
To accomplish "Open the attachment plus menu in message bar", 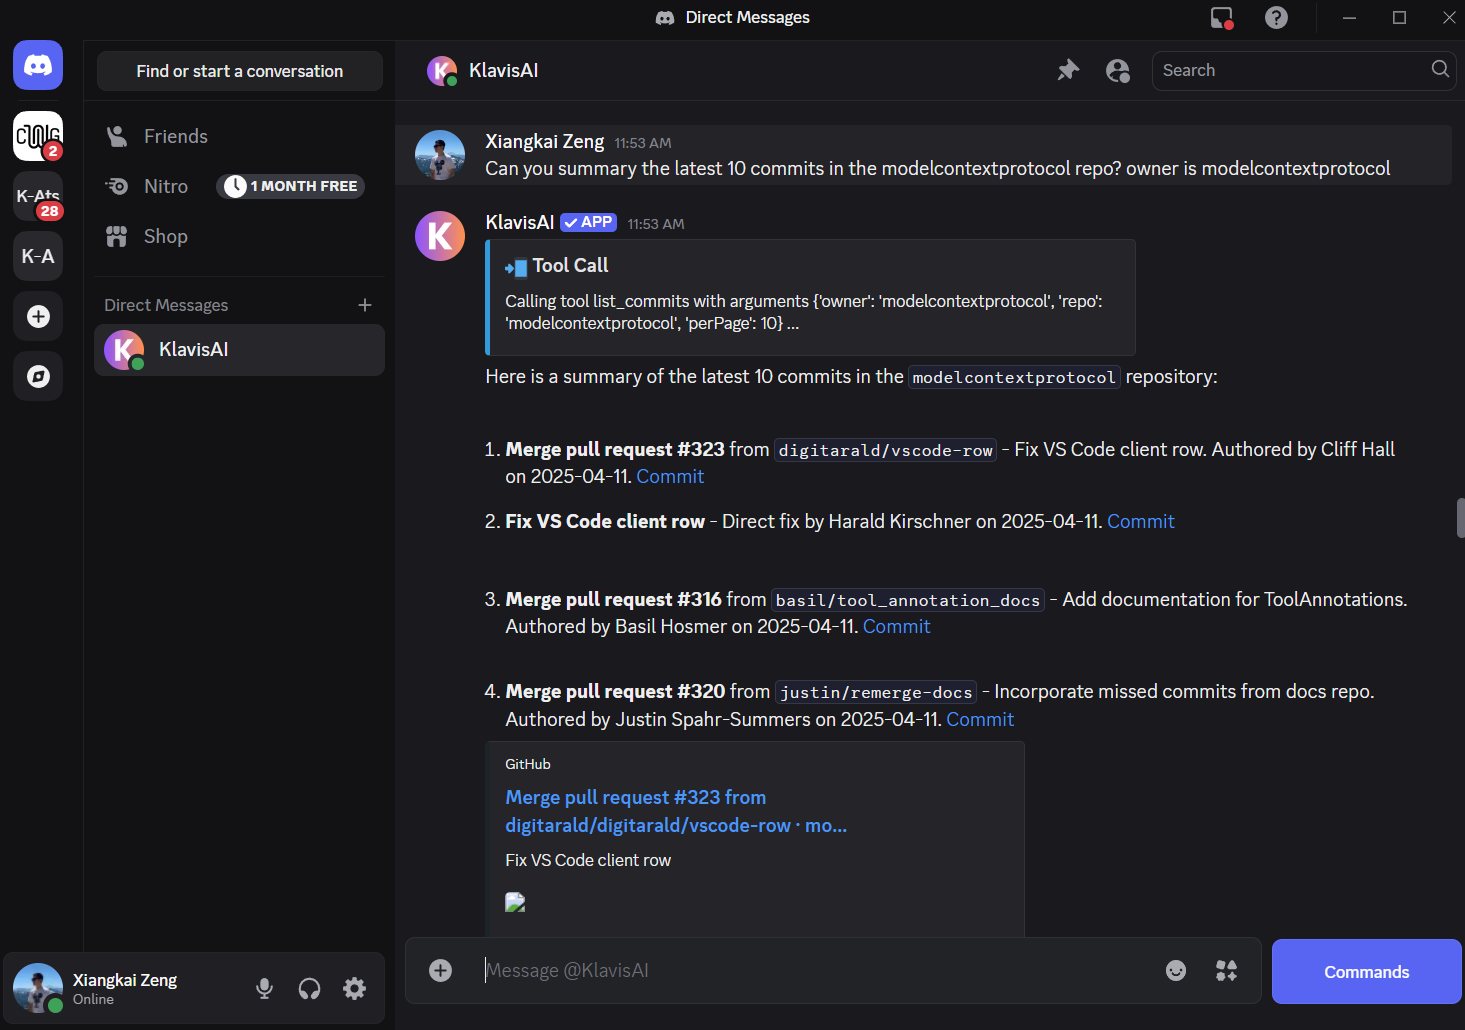I will pos(440,970).
